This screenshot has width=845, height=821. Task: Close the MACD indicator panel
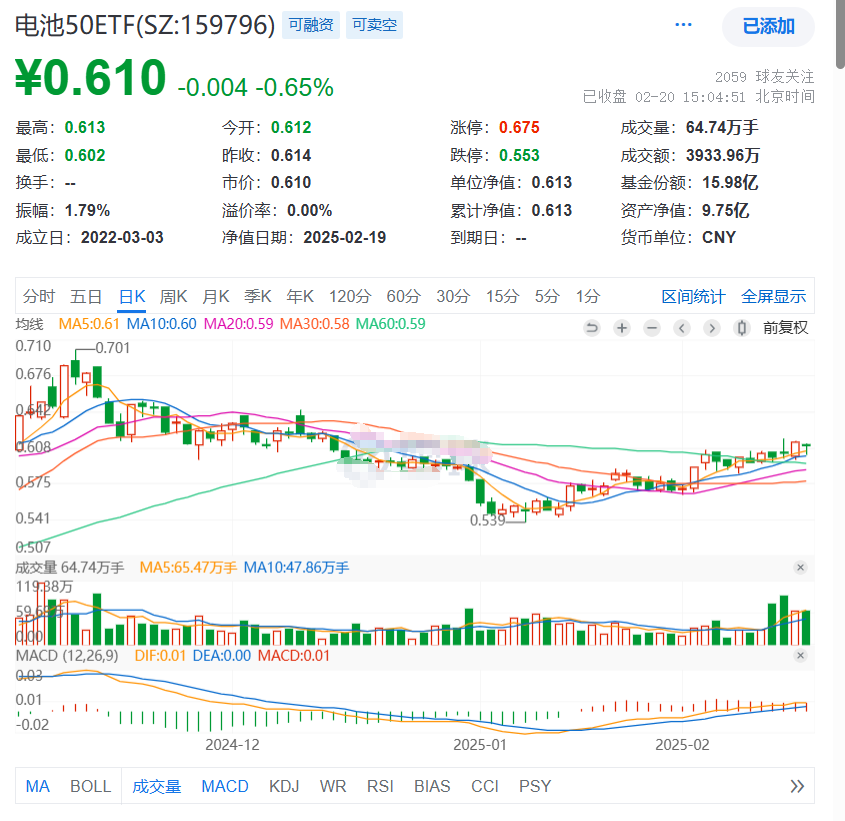point(800,656)
